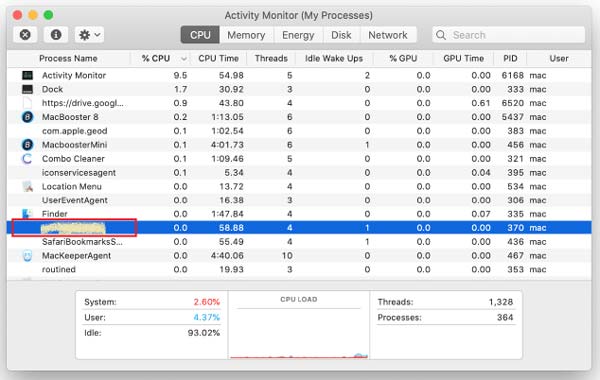Switch to the Memory tab
This screenshot has height=380, width=600.
pyautogui.click(x=246, y=35)
